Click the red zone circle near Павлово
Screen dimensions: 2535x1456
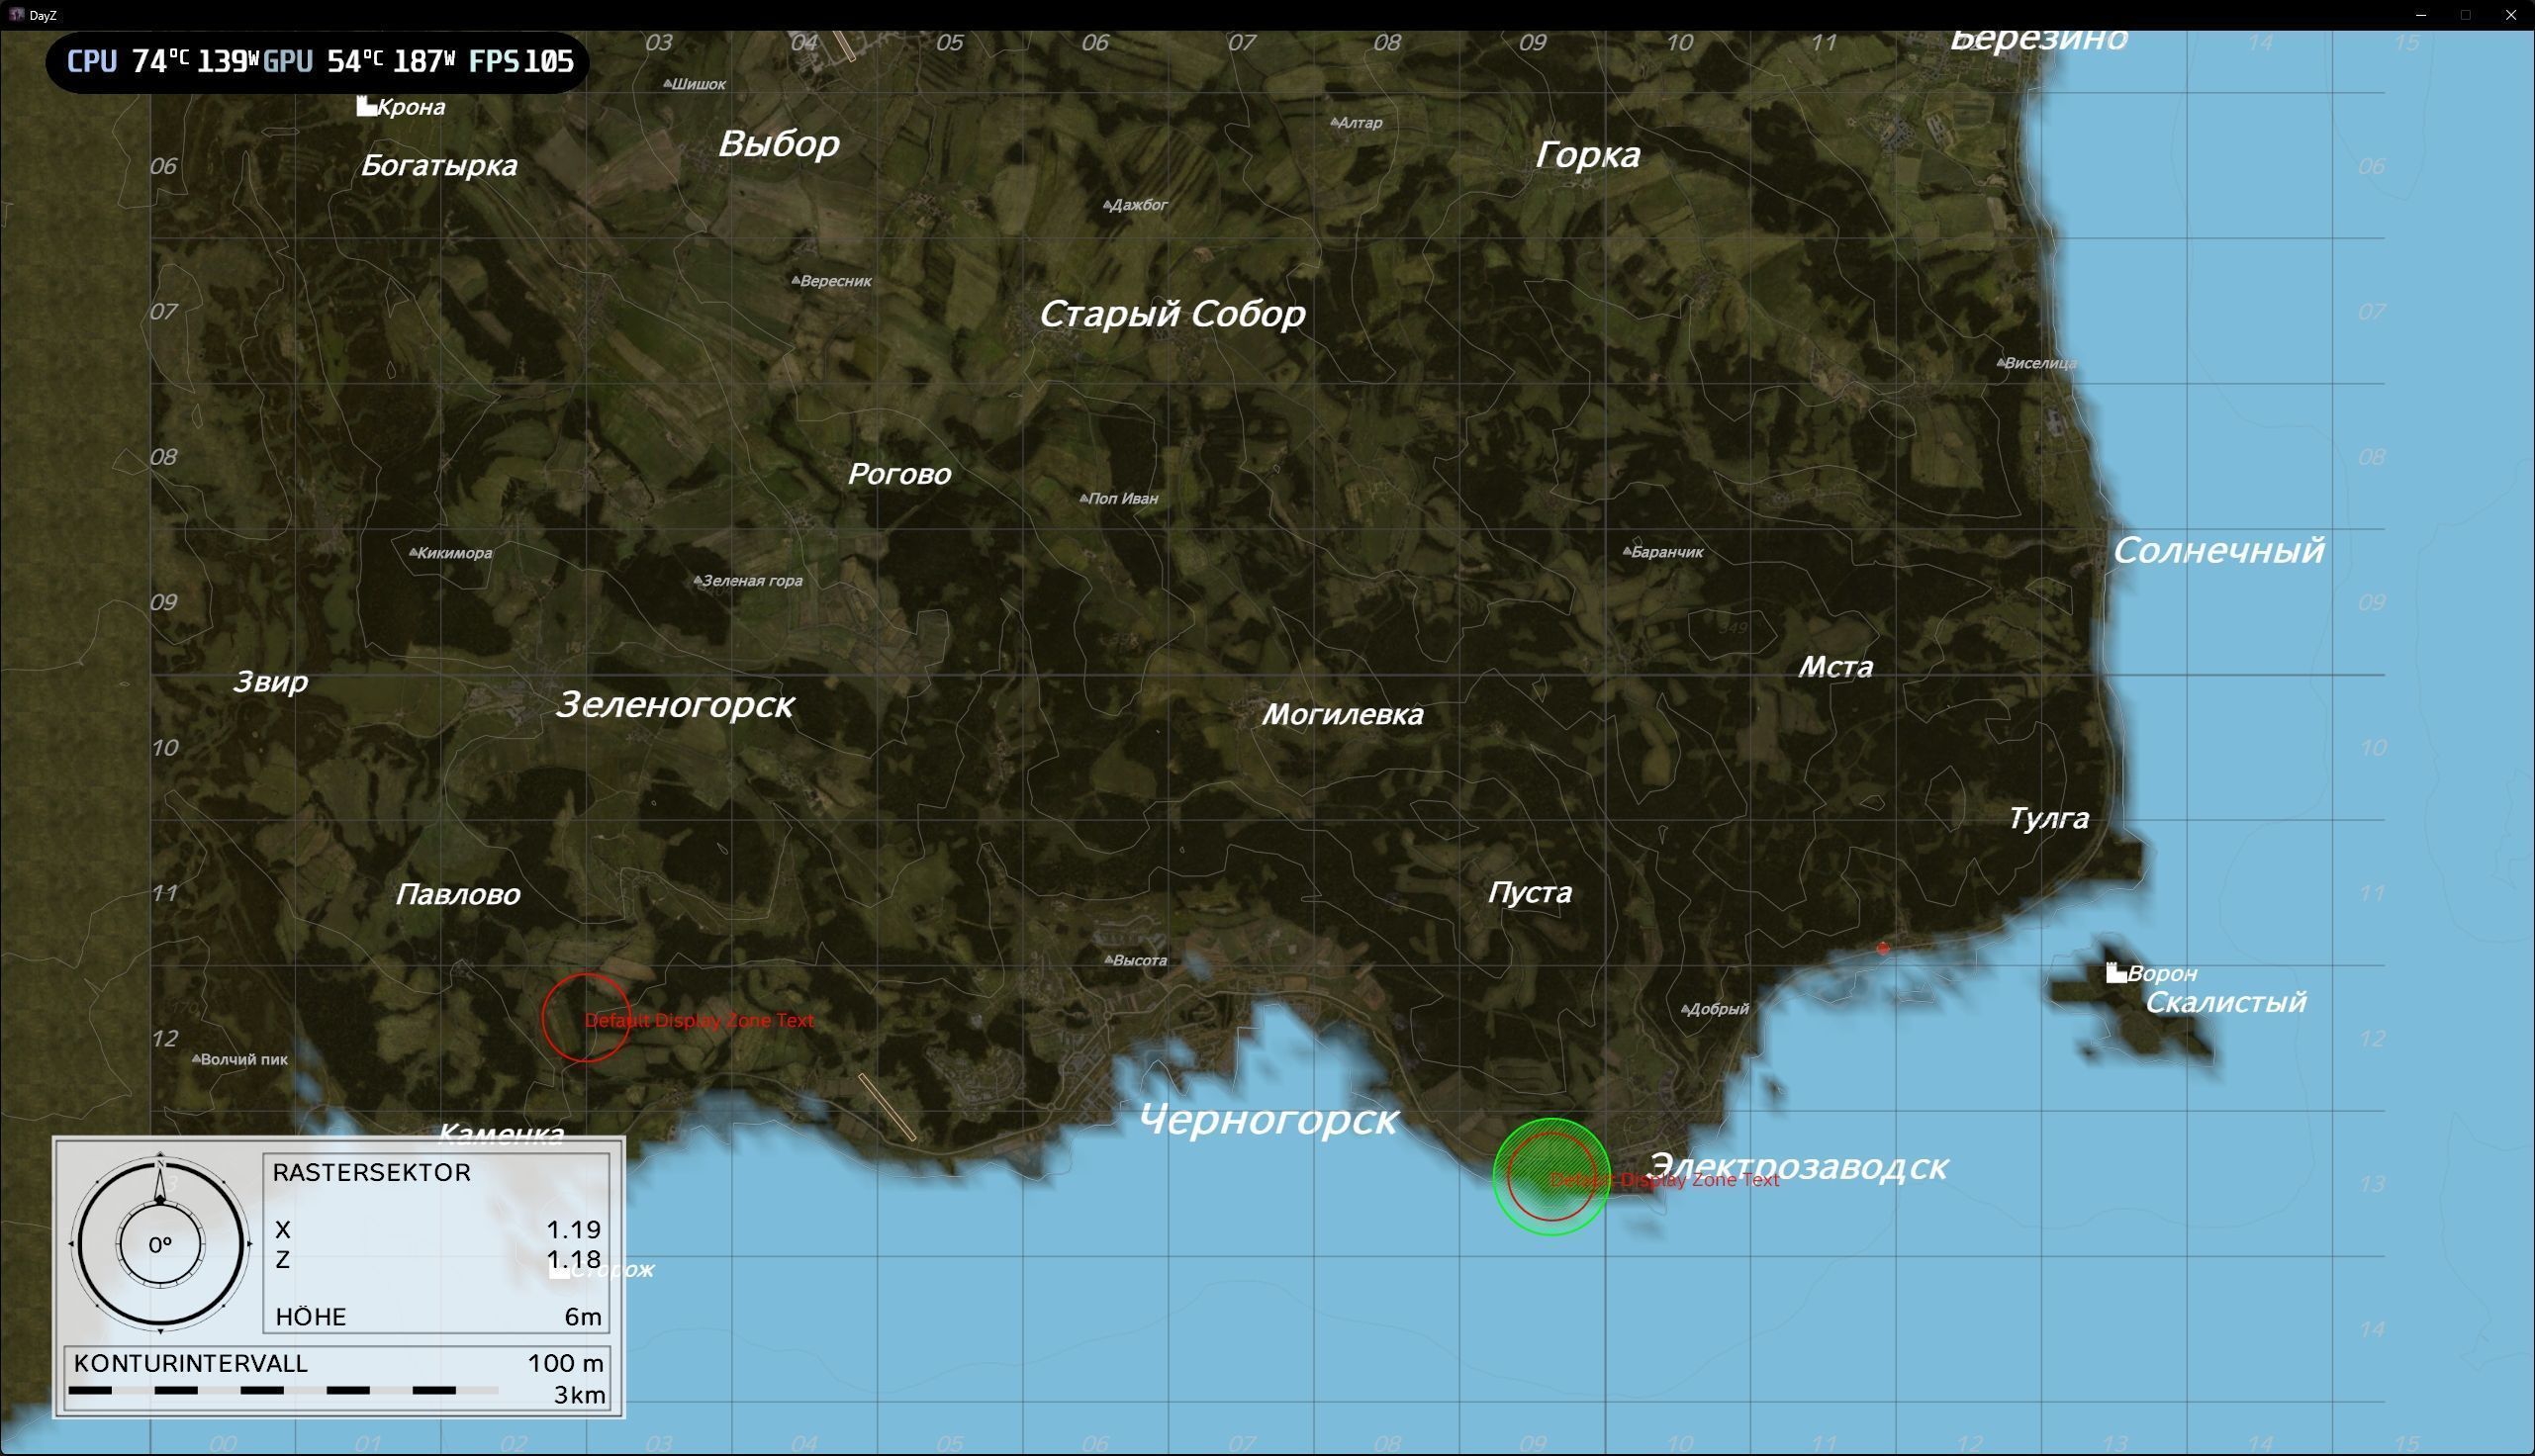[586, 1018]
